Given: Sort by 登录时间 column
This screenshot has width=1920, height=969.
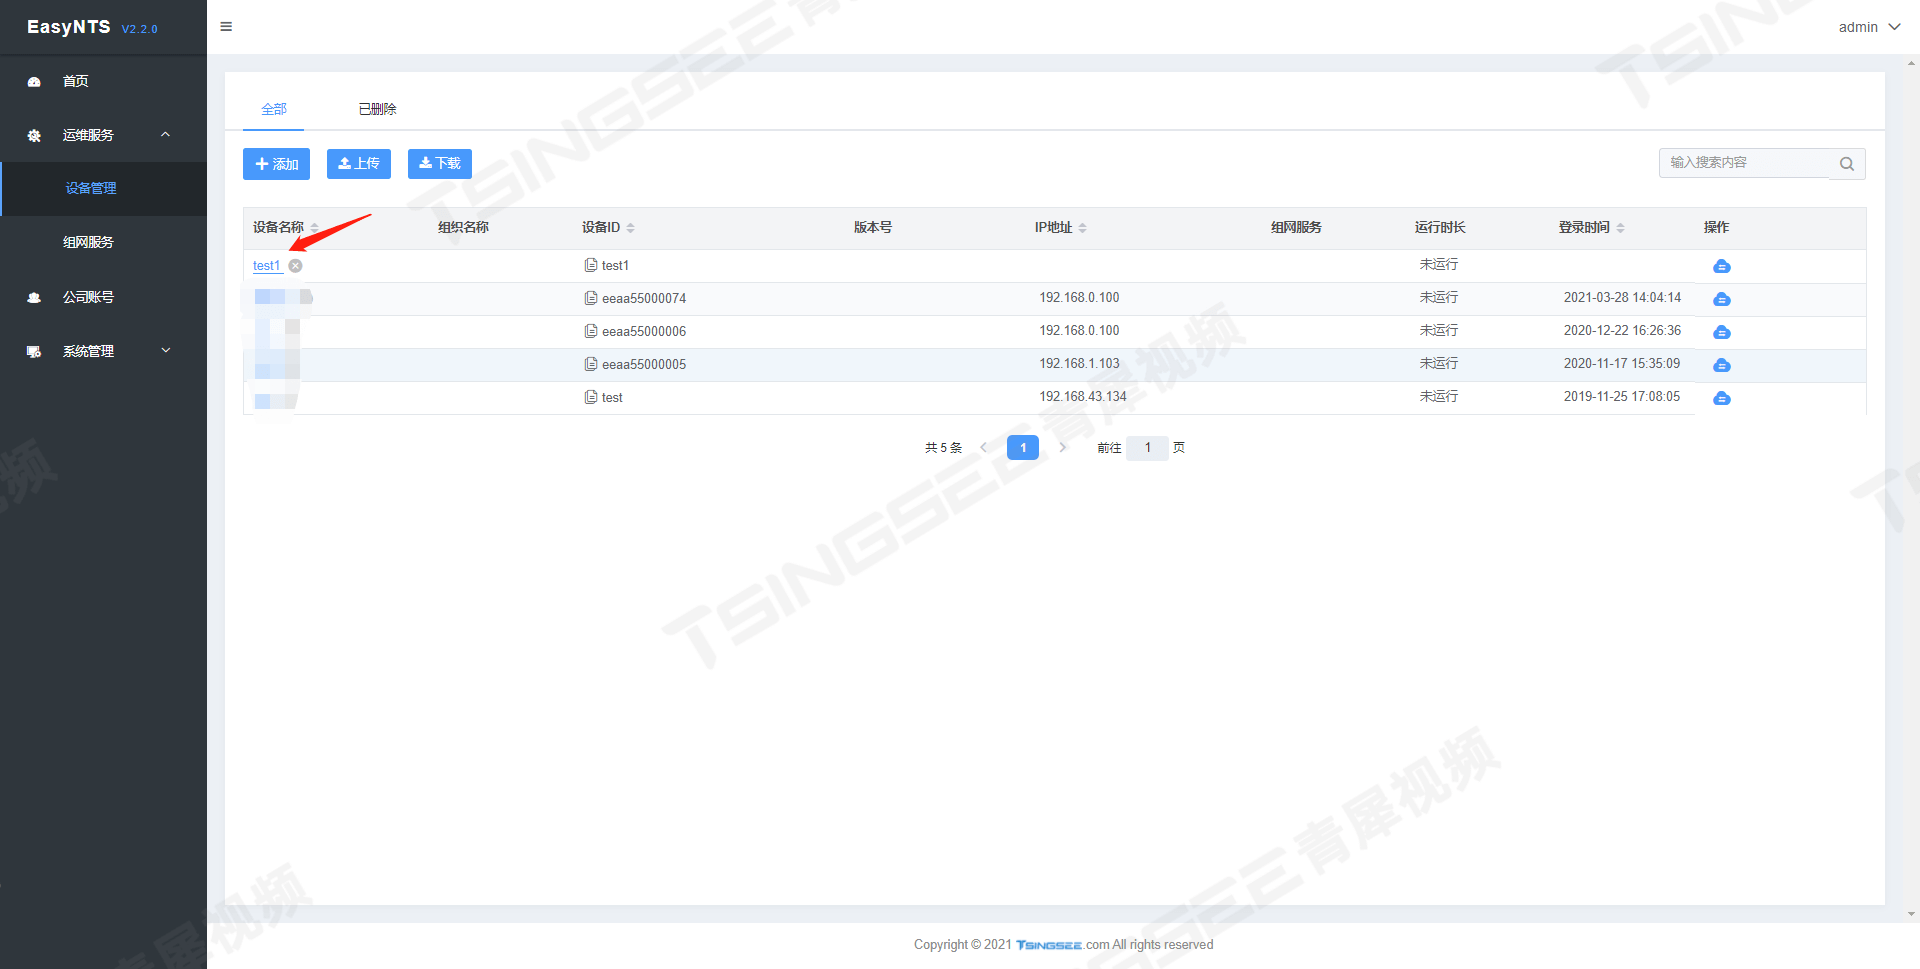Looking at the screenshot, I should click(1620, 228).
